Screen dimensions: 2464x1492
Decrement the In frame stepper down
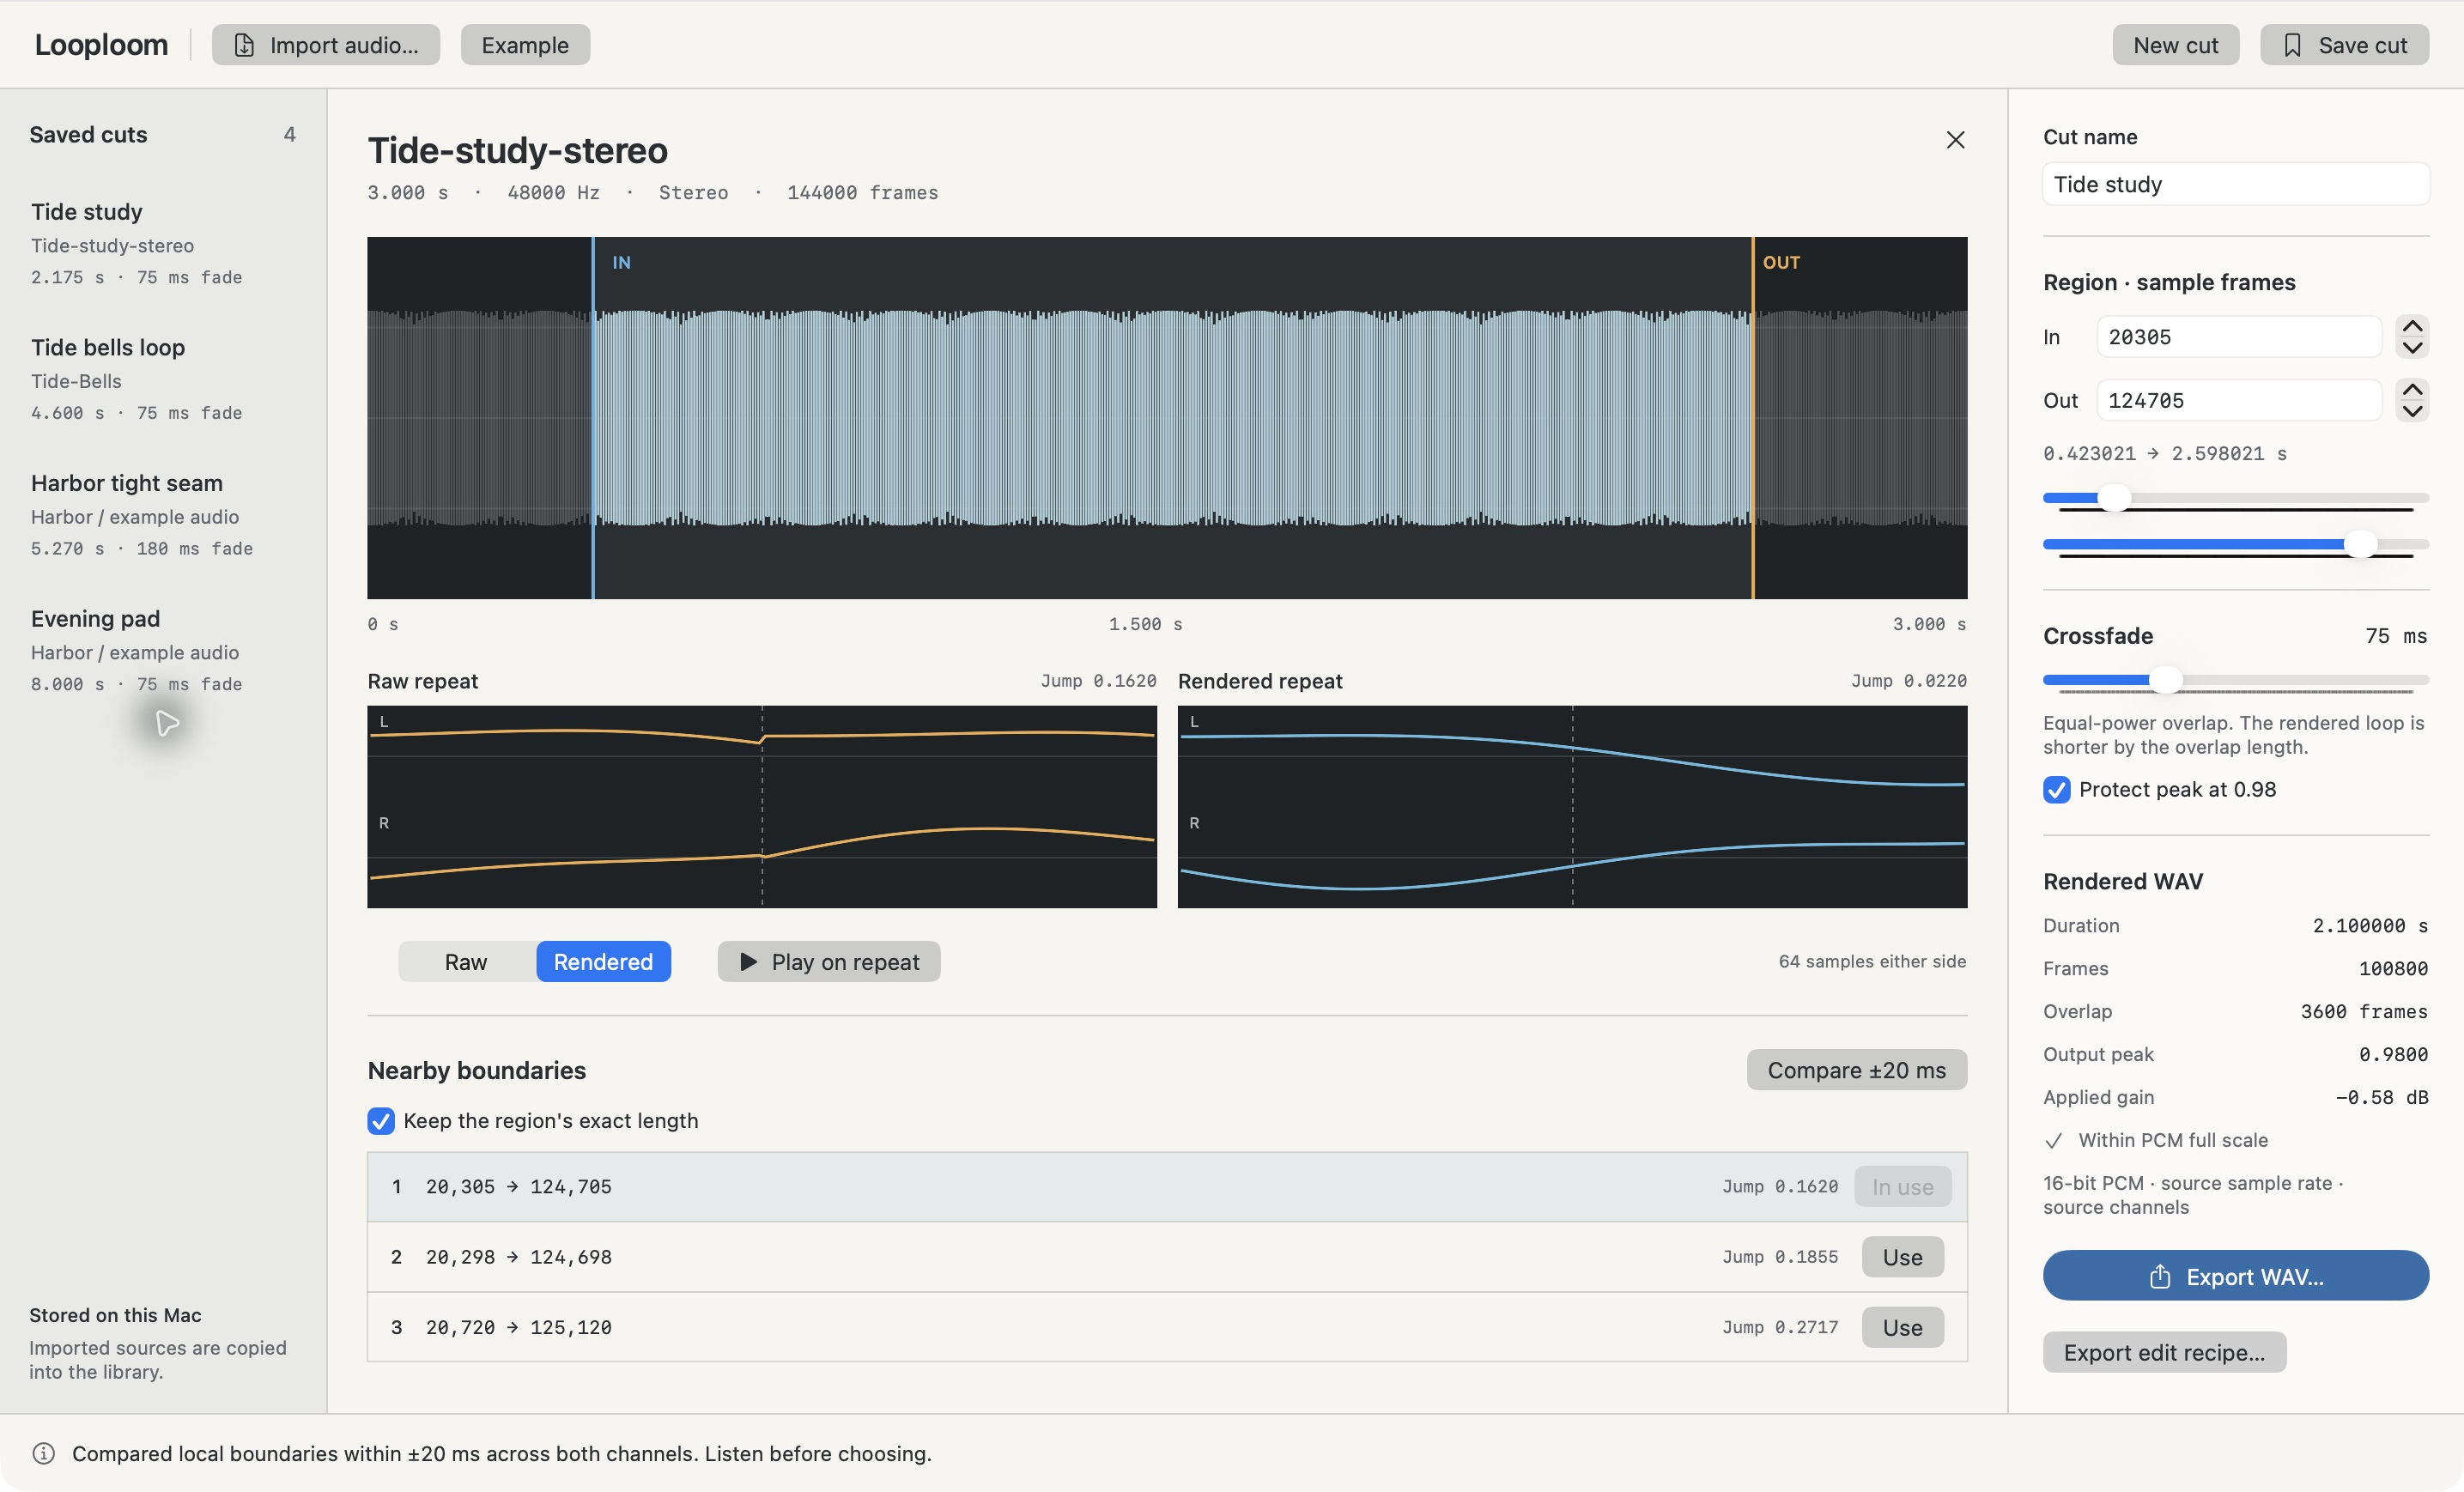[x=2412, y=348]
